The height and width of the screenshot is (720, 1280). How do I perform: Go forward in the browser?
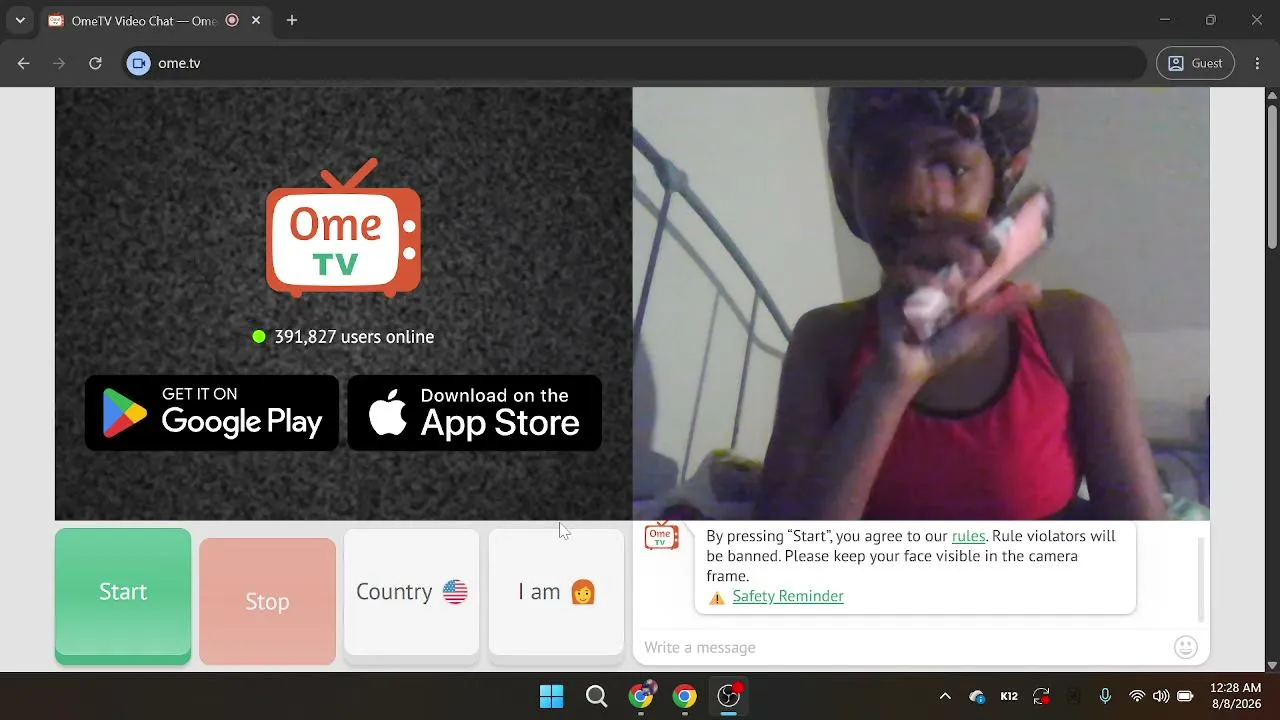tap(59, 63)
